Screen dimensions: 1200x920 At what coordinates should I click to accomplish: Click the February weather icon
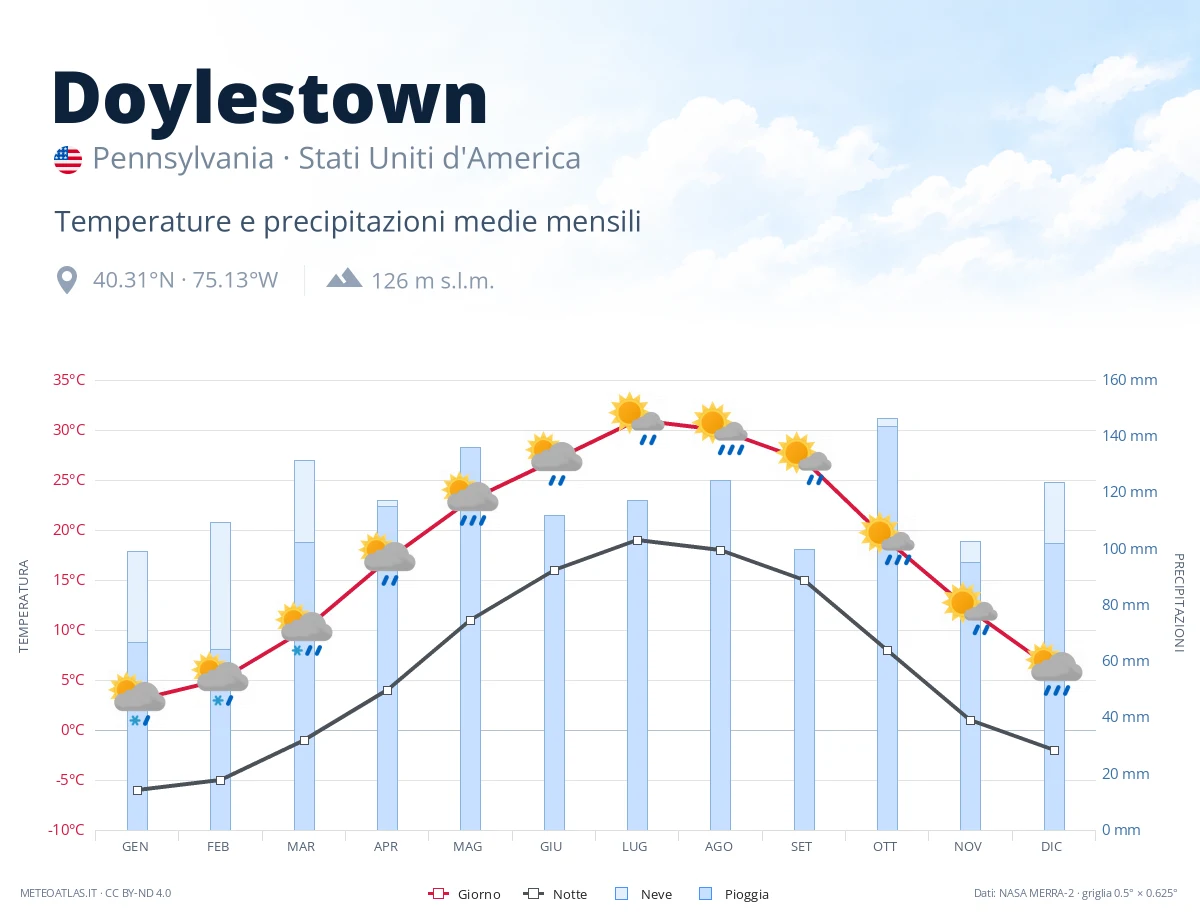[220, 680]
